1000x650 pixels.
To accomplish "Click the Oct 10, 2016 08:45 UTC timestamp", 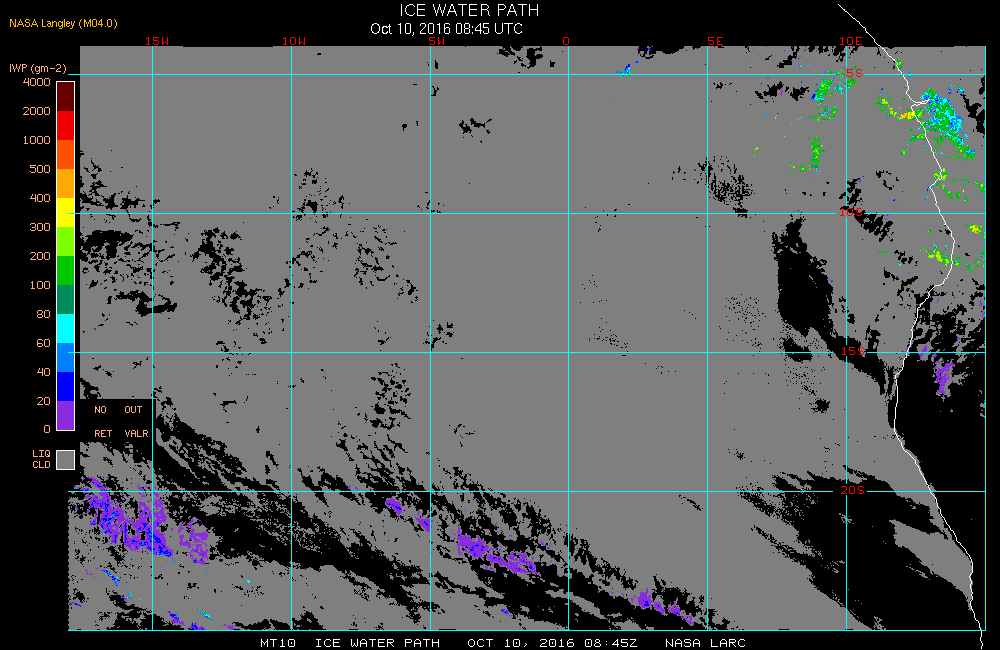I will [x=446, y=29].
